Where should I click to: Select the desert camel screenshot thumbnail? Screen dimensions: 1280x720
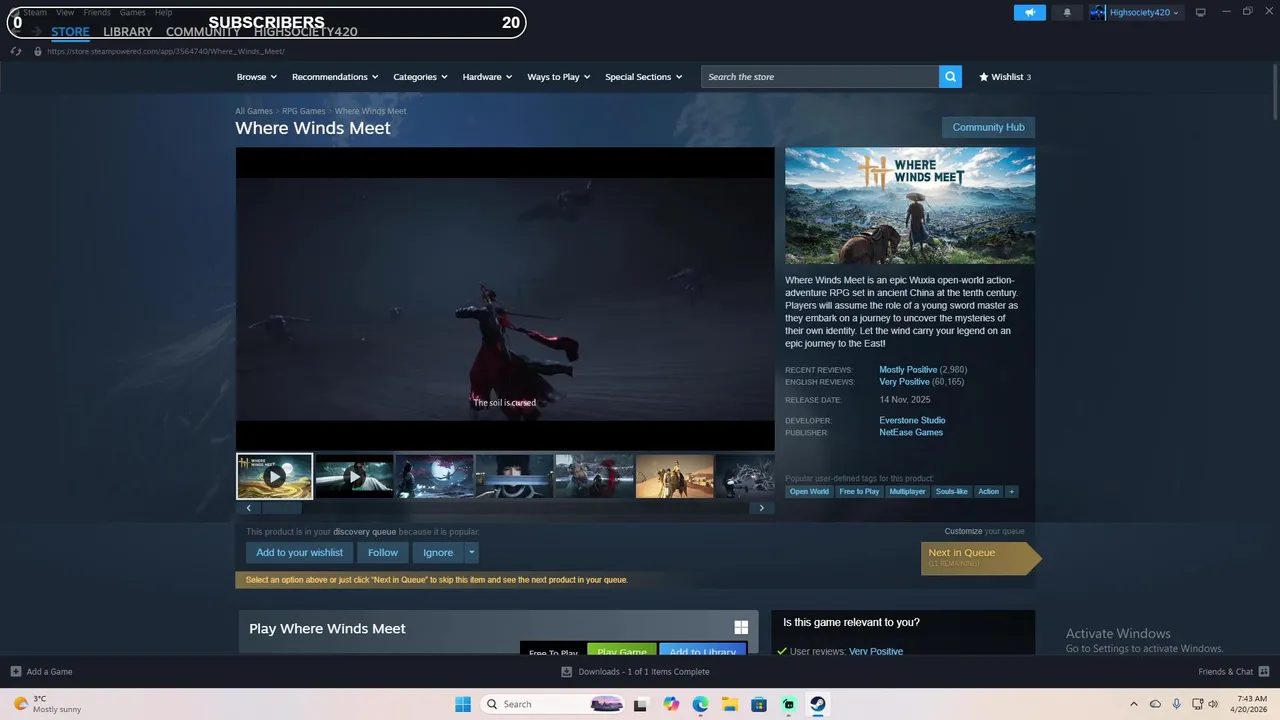point(674,476)
